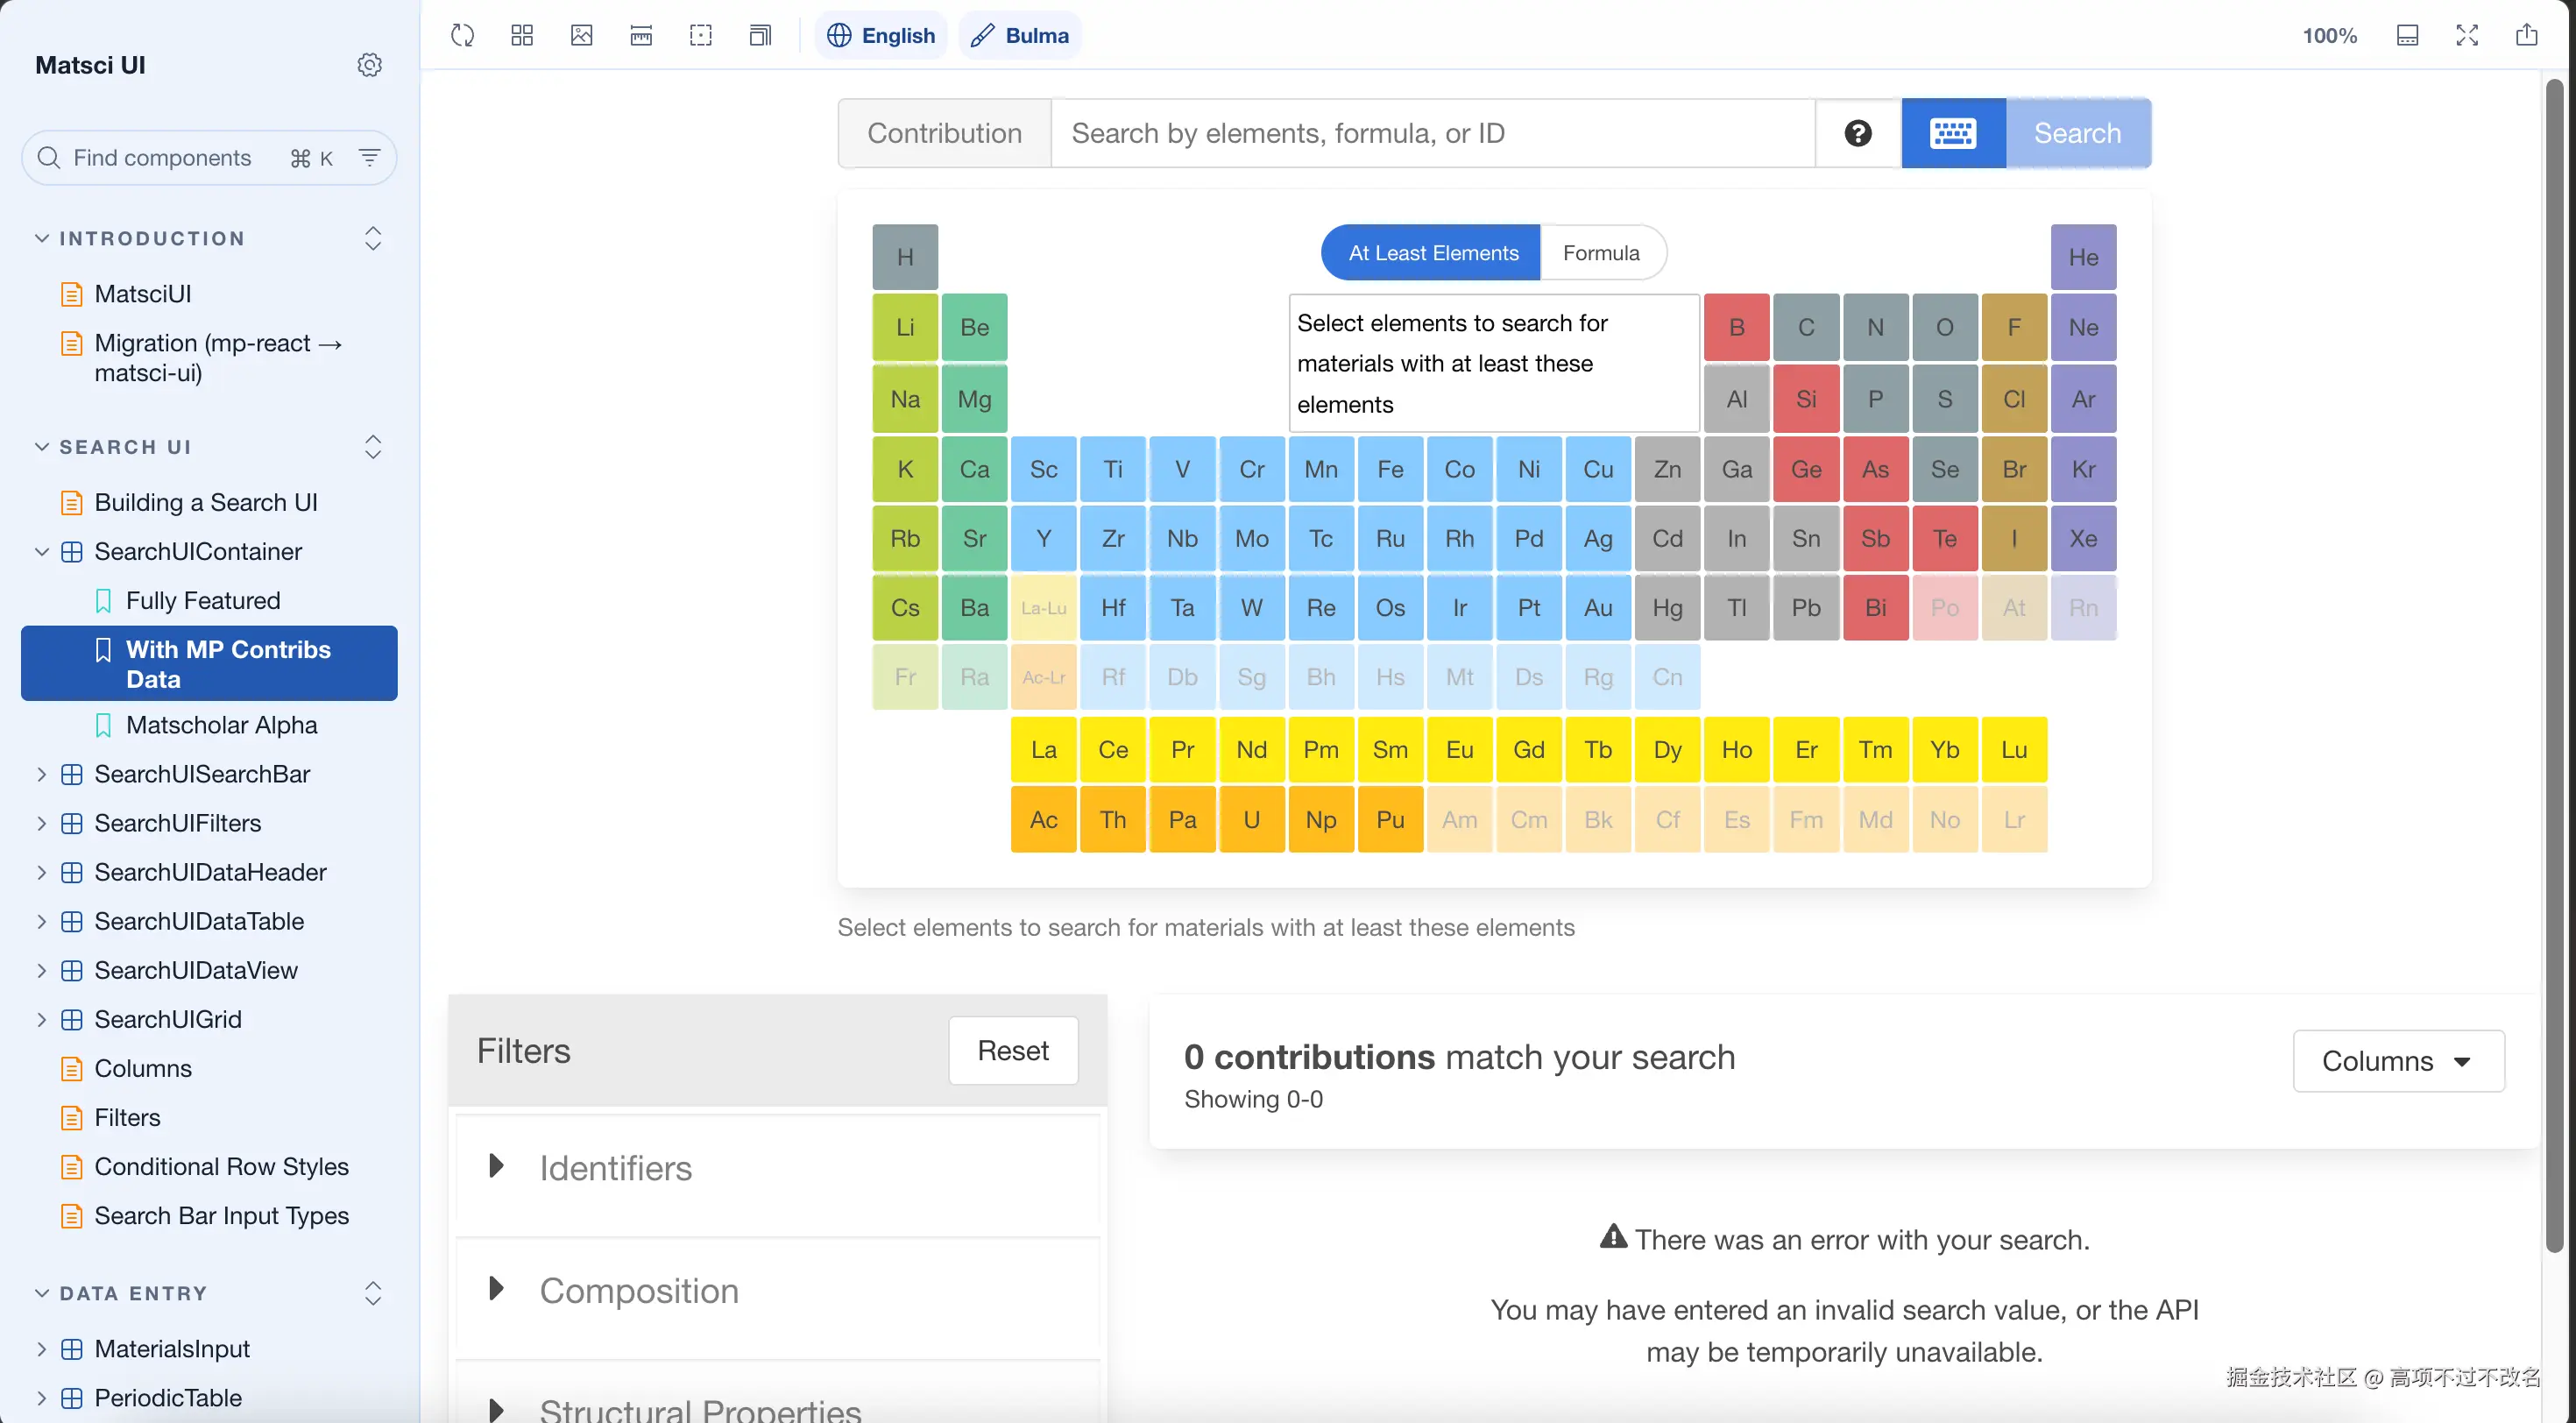Expand the Identifiers filter group
Image resolution: width=2576 pixels, height=1423 pixels.
[x=614, y=1167]
